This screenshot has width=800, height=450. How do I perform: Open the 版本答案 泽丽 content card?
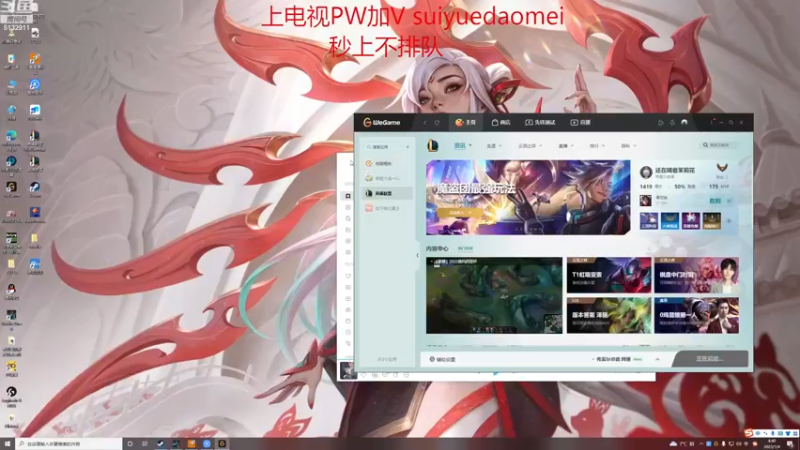coord(609,316)
